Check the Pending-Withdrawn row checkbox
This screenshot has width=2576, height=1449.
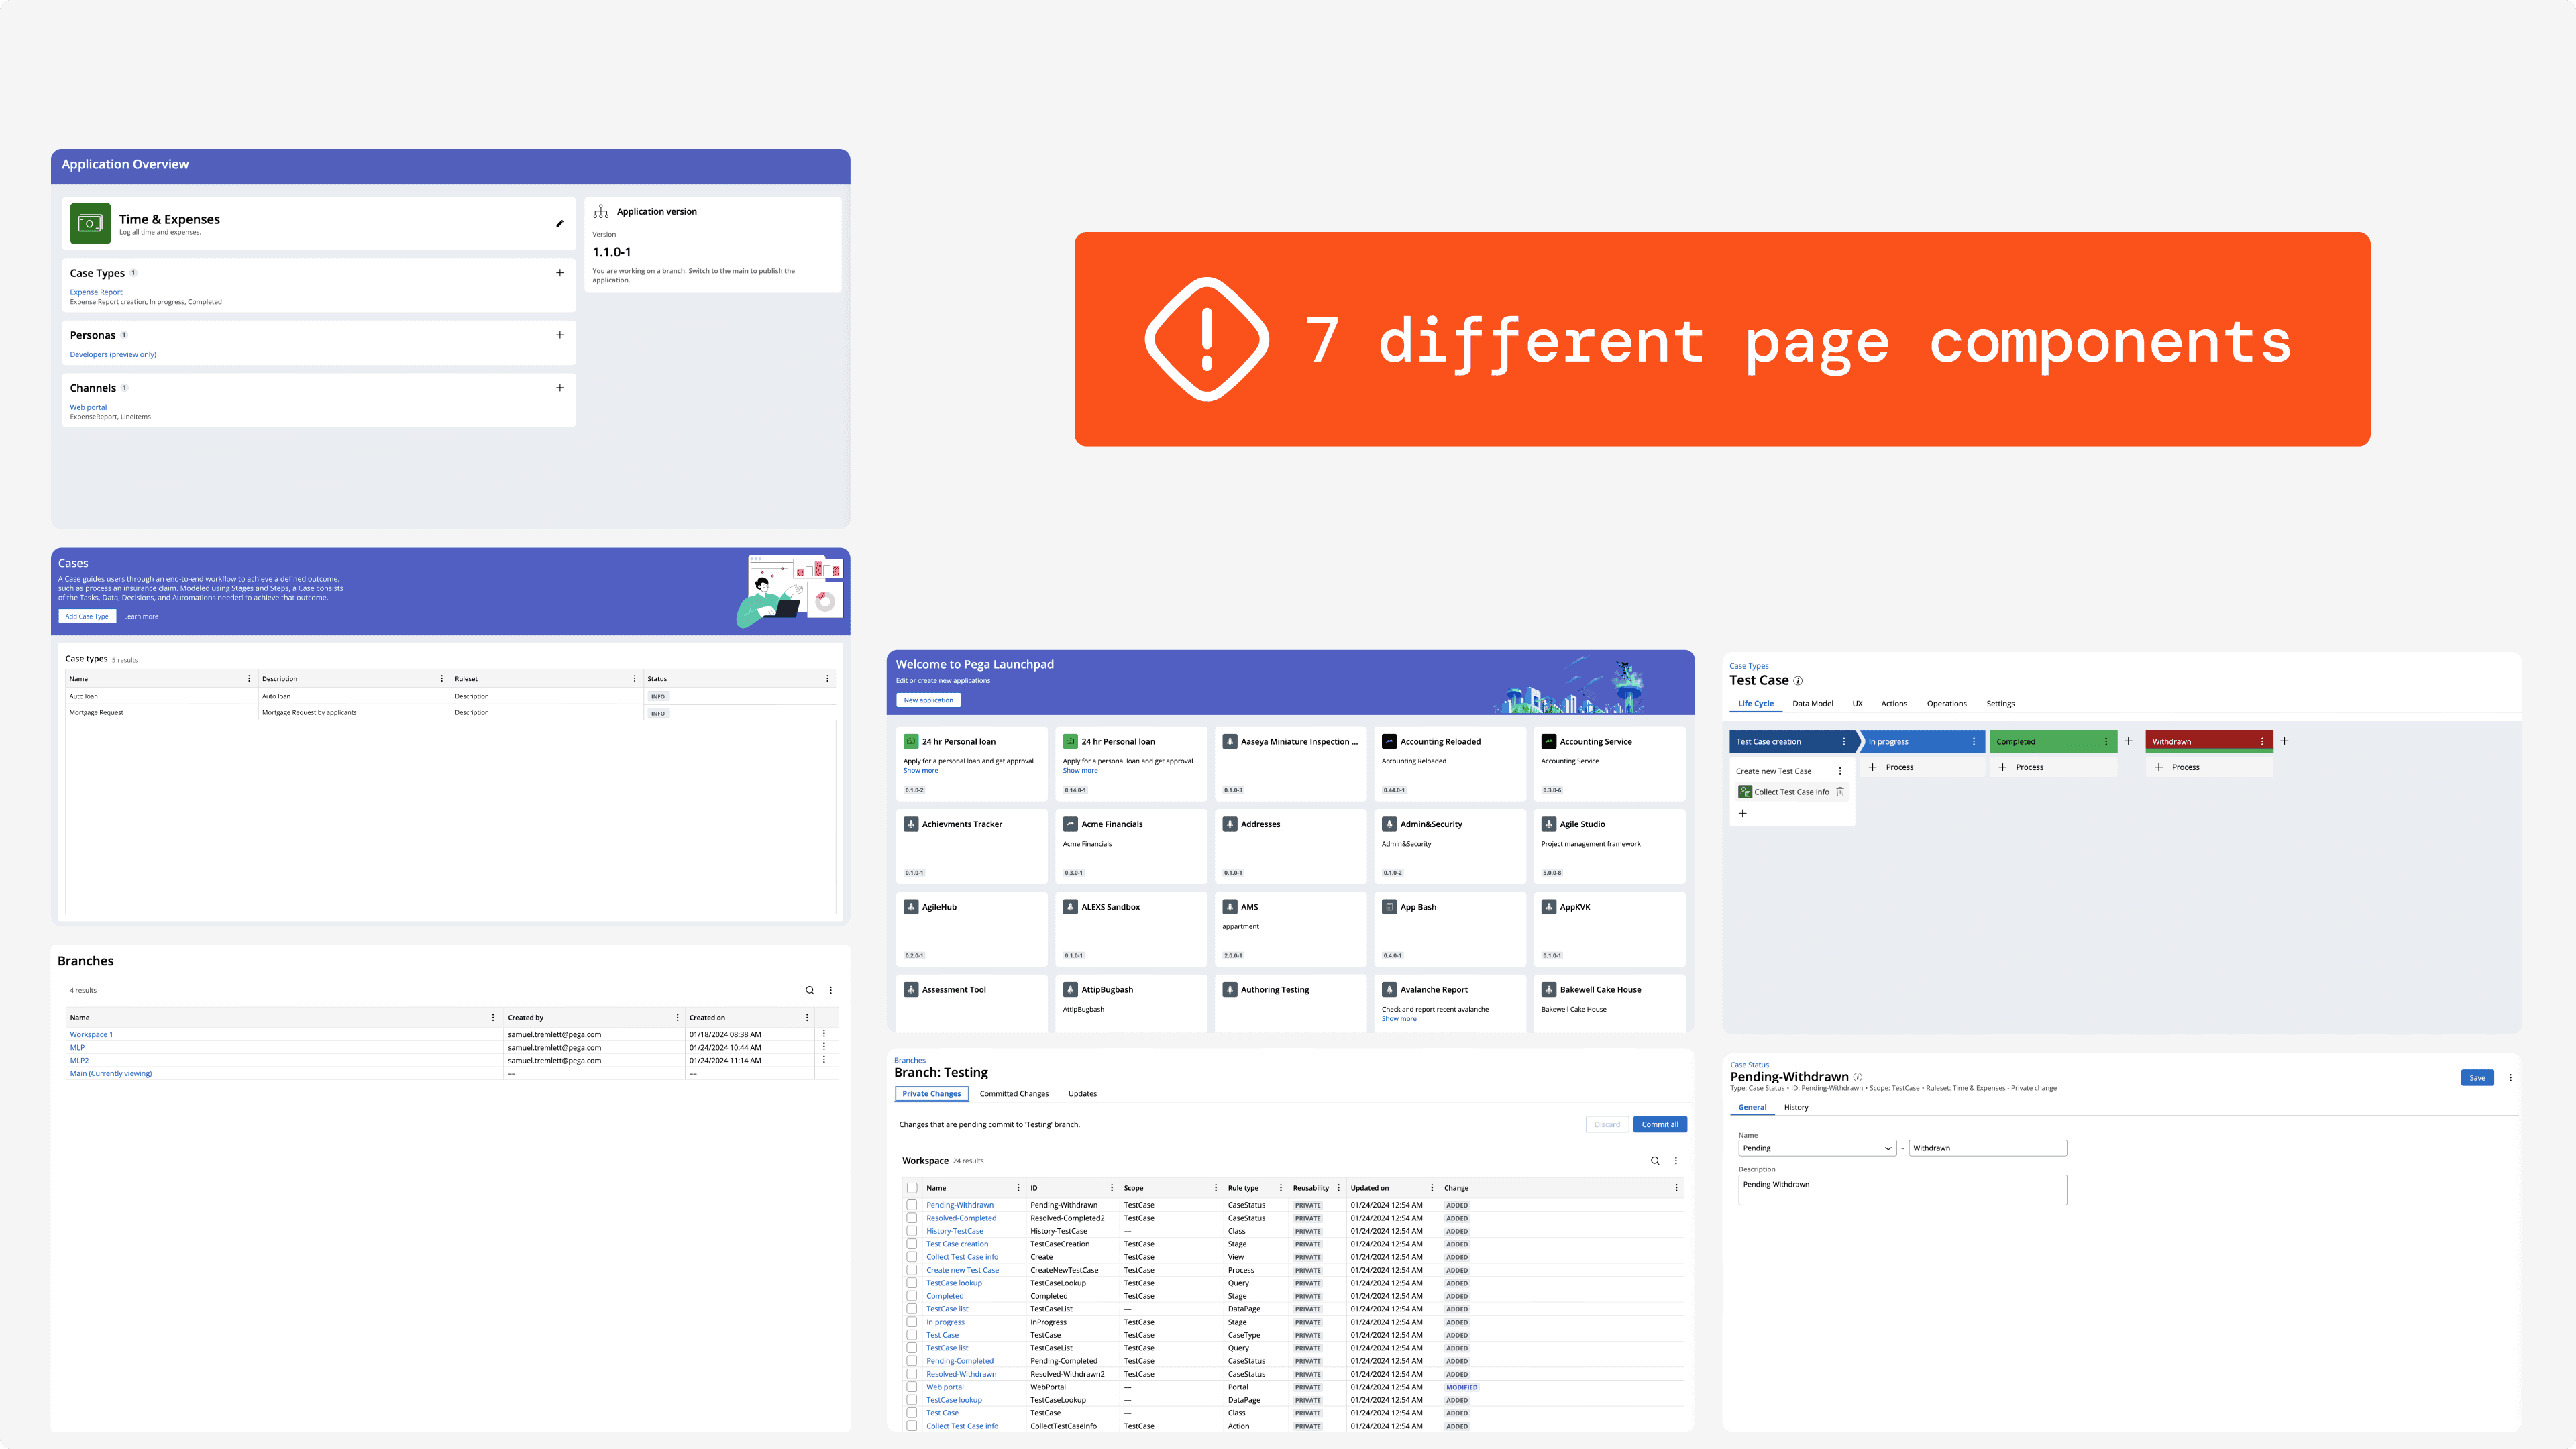click(x=912, y=1205)
